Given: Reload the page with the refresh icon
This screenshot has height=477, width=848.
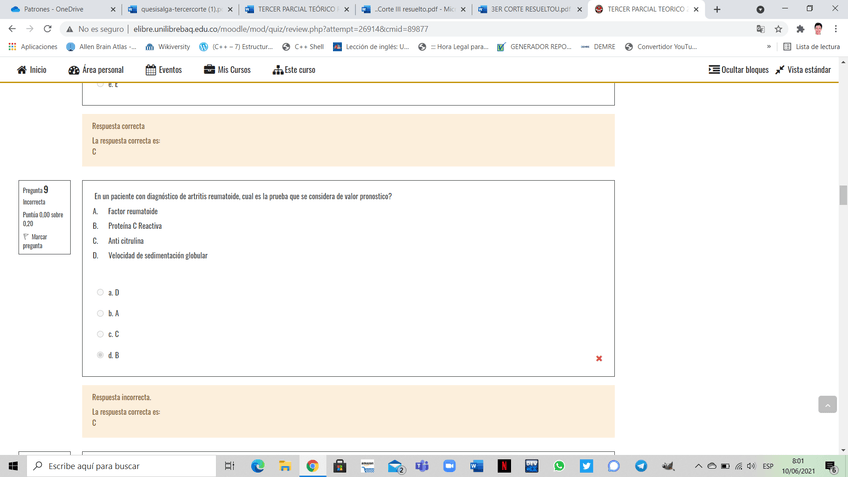Looking at the screenshot, I should tap(48, 29).
